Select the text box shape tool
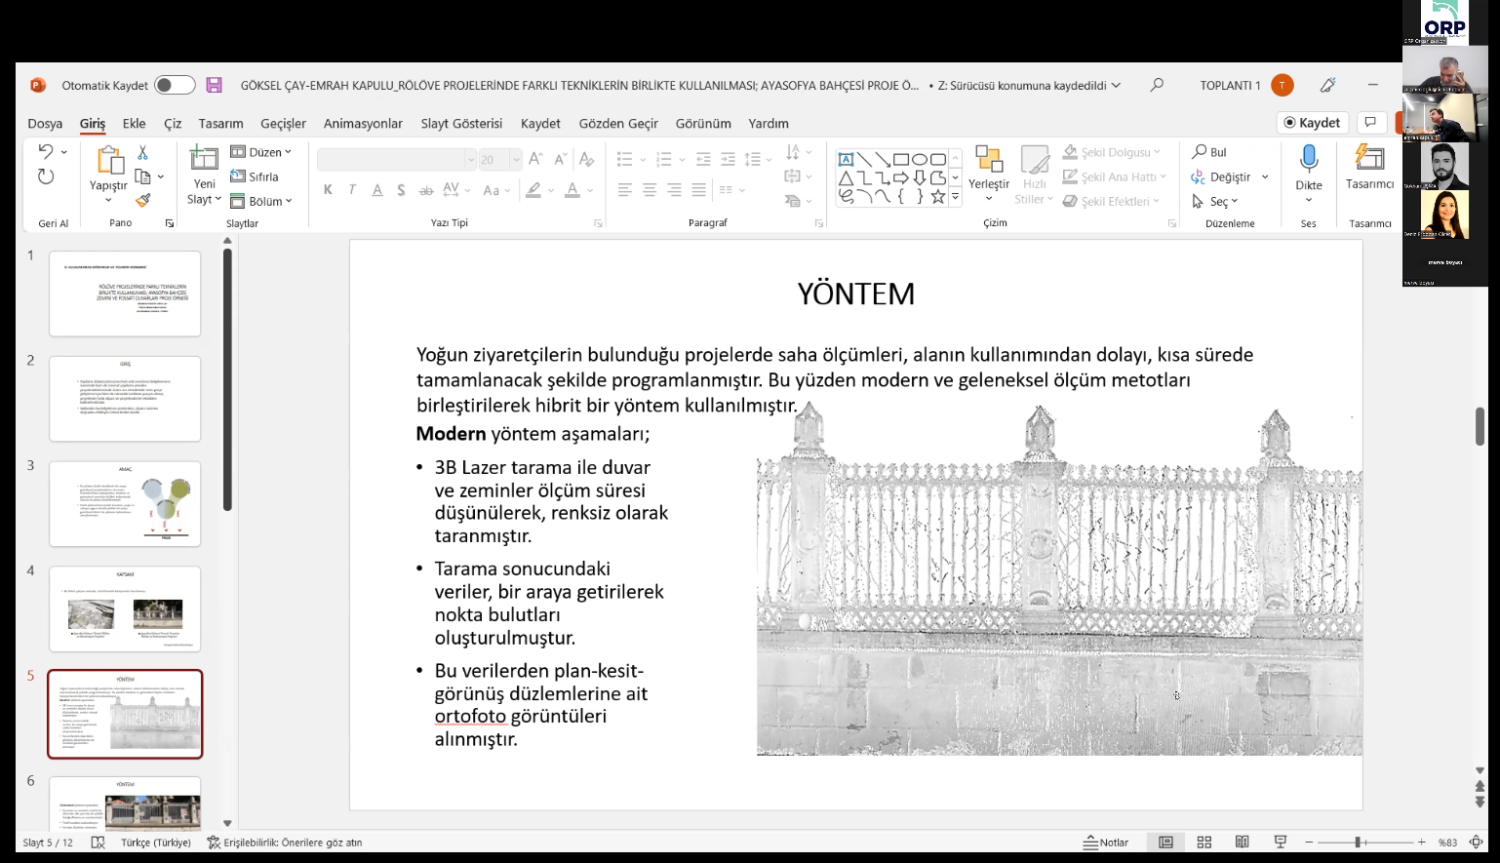1500x863 pixels. coord(846,159)
